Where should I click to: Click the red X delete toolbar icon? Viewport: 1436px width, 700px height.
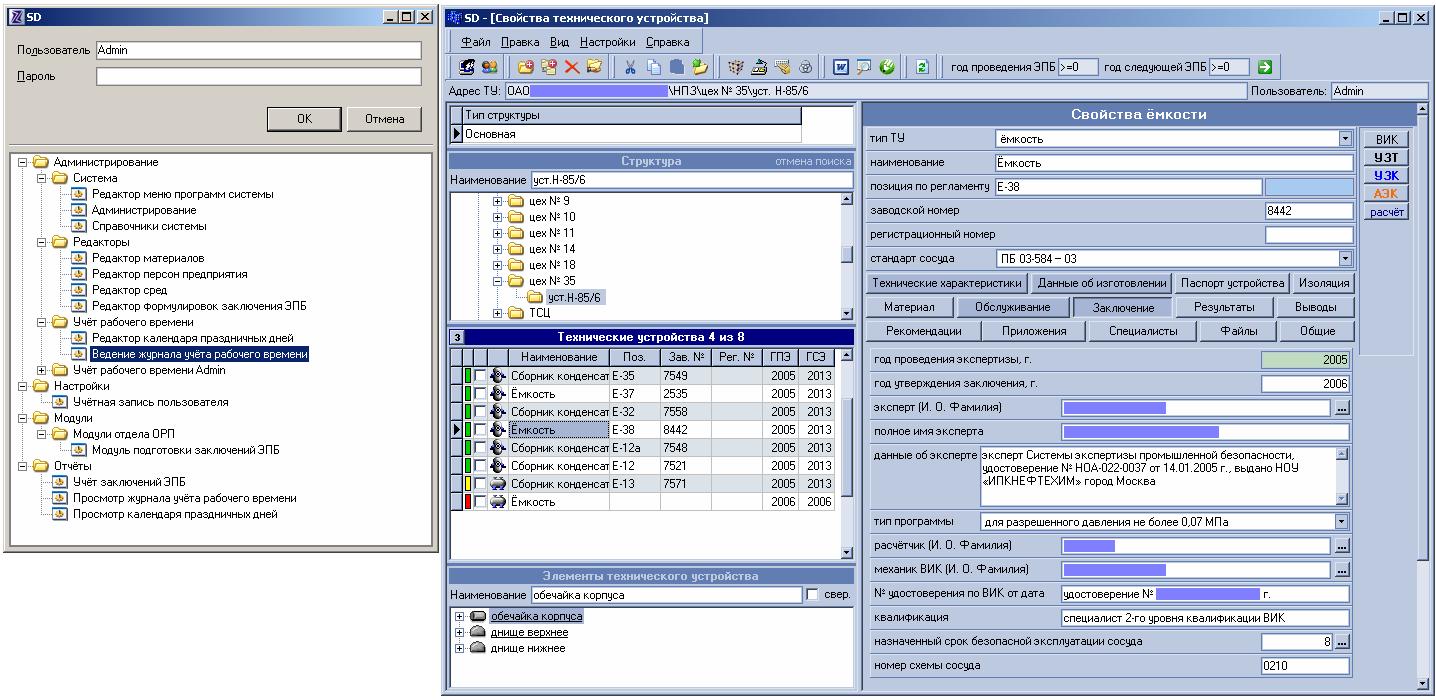coord(572,67)
